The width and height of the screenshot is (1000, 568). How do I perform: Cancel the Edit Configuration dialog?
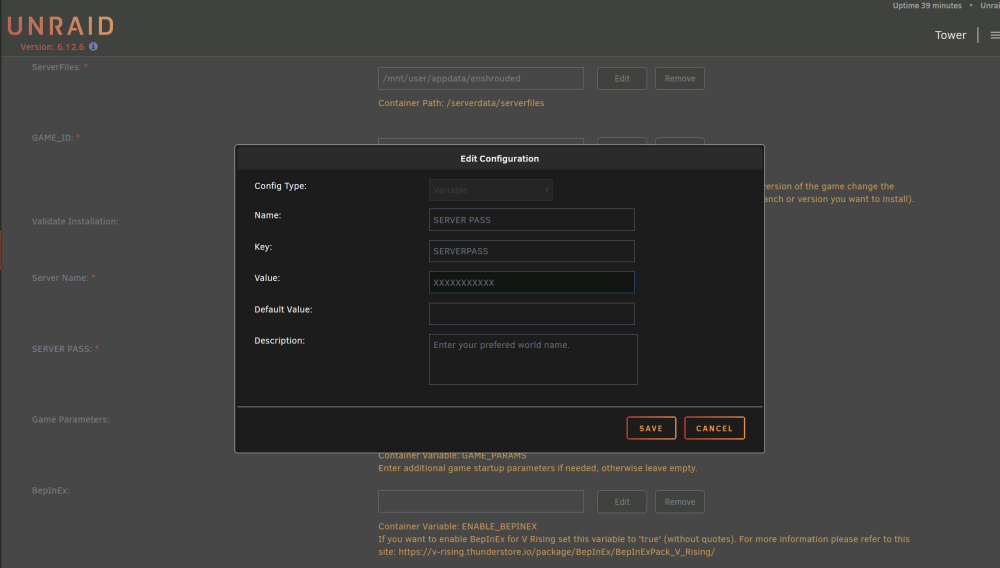714,428
